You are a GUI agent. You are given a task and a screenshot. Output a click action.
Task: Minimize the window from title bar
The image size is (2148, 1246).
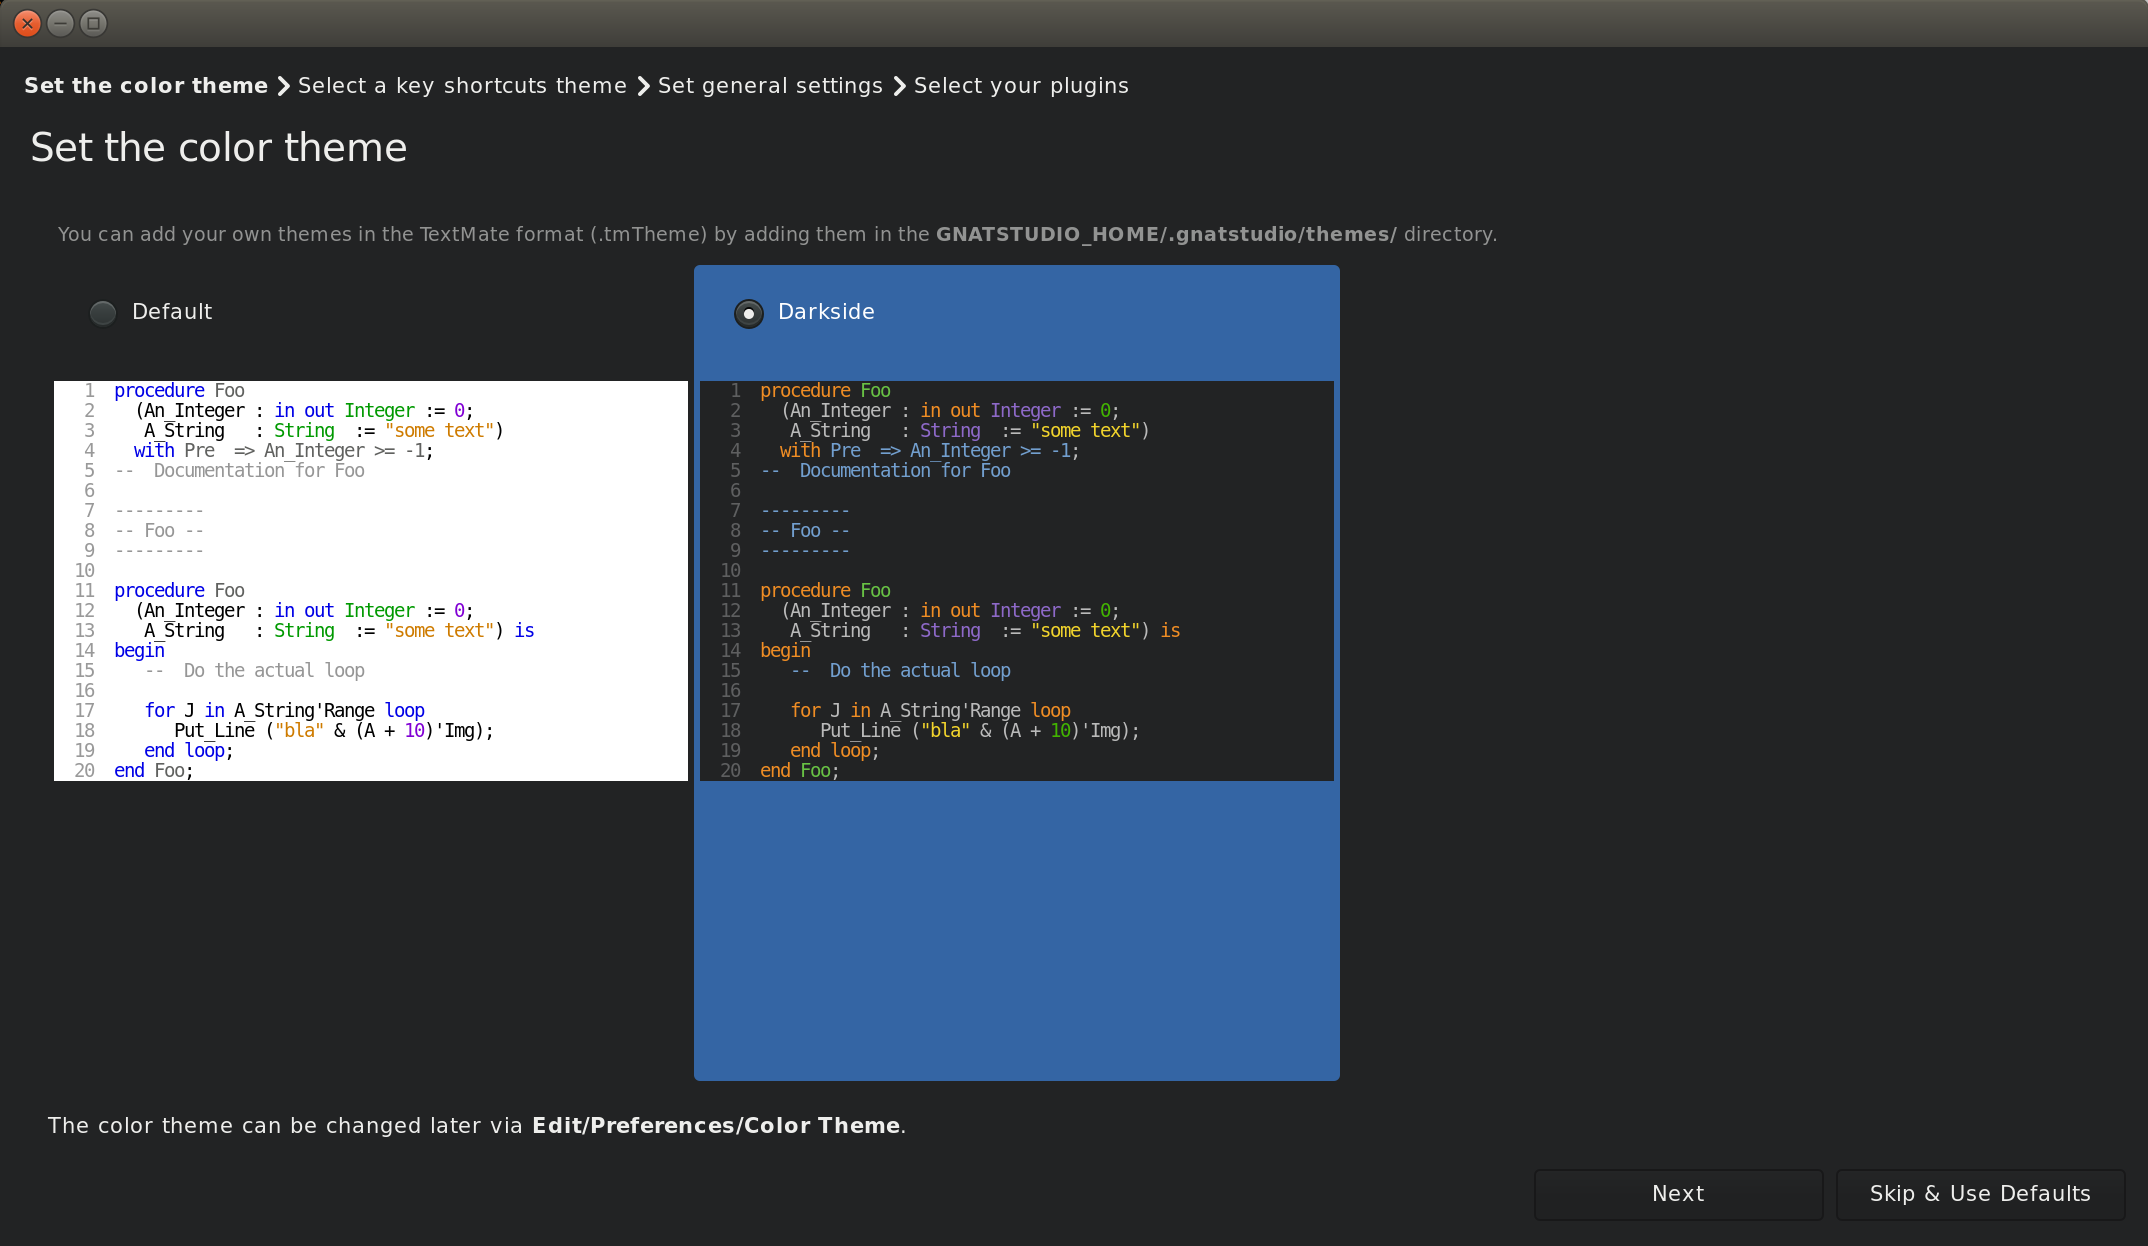click(60, 23)
